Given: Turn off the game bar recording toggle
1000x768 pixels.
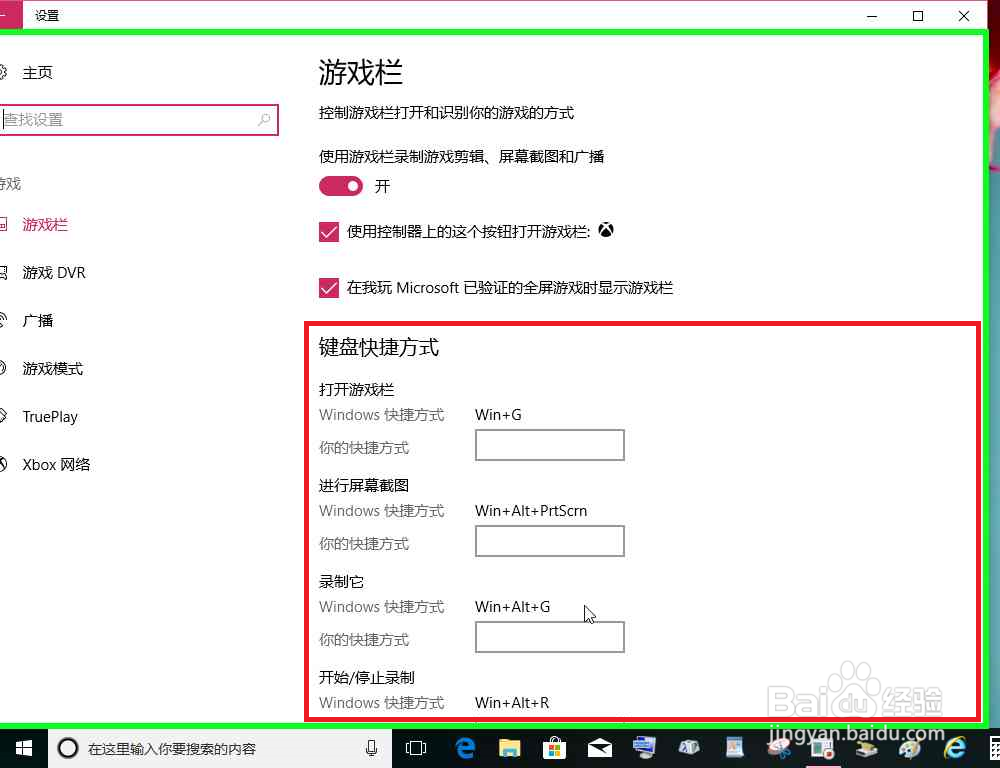Looking at the screenshot, I should (341, 186).
